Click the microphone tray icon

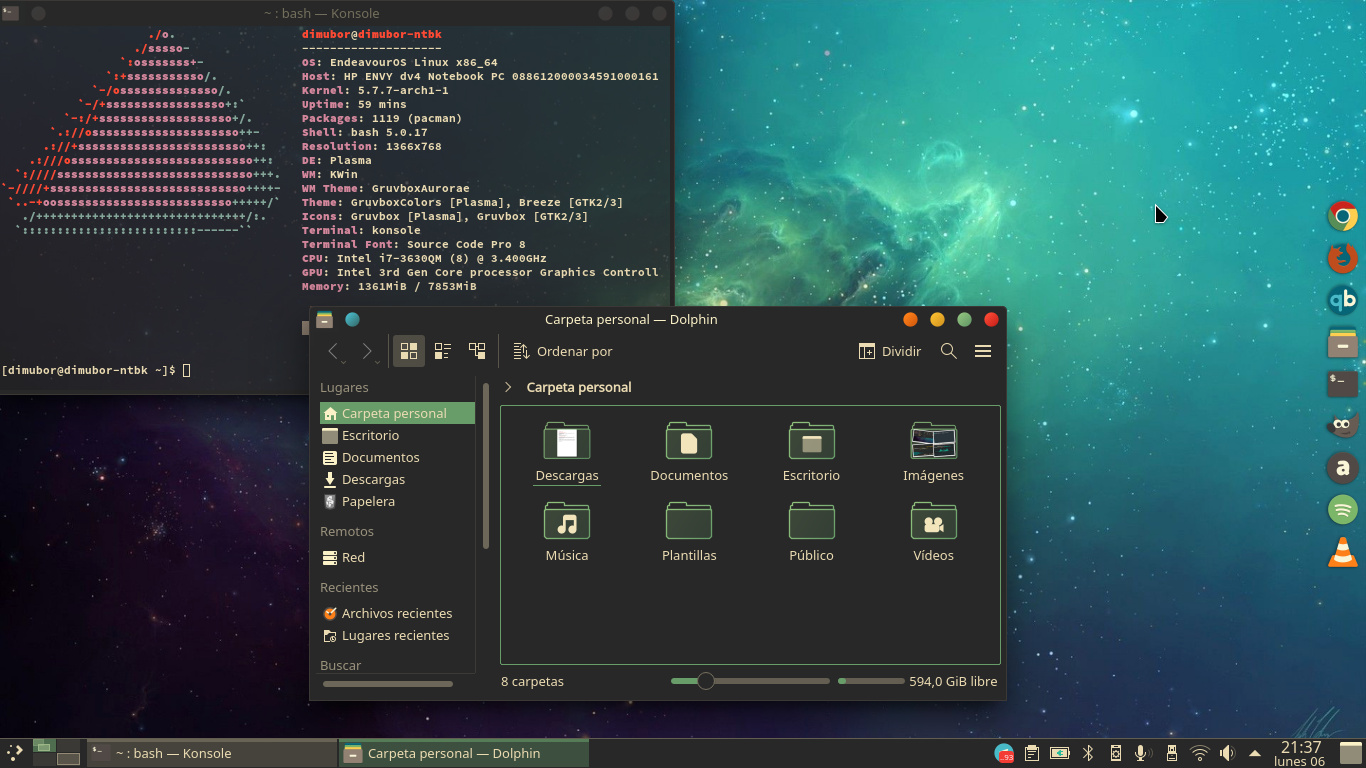click(1143, 753)
